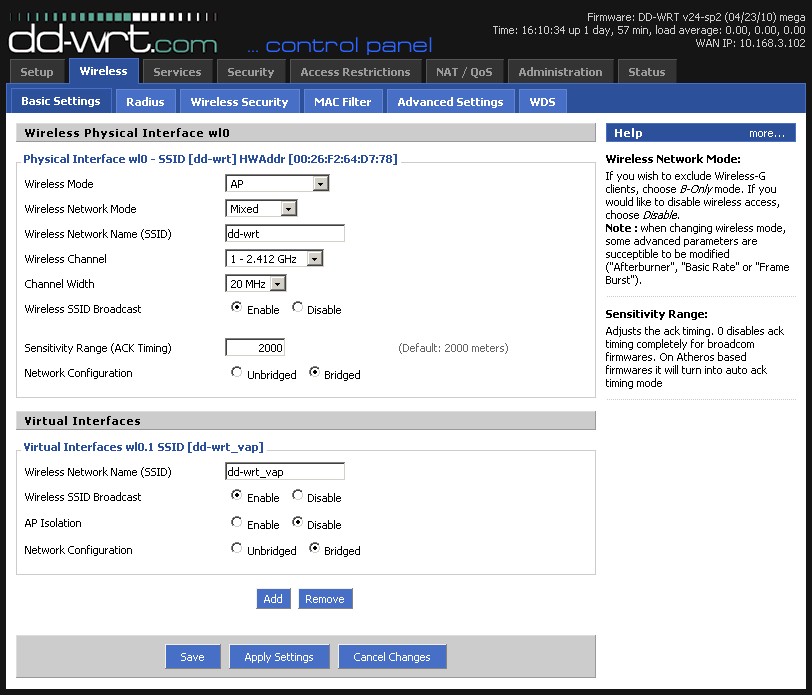
Task: Open the Wireless tab
Action: 104,71
